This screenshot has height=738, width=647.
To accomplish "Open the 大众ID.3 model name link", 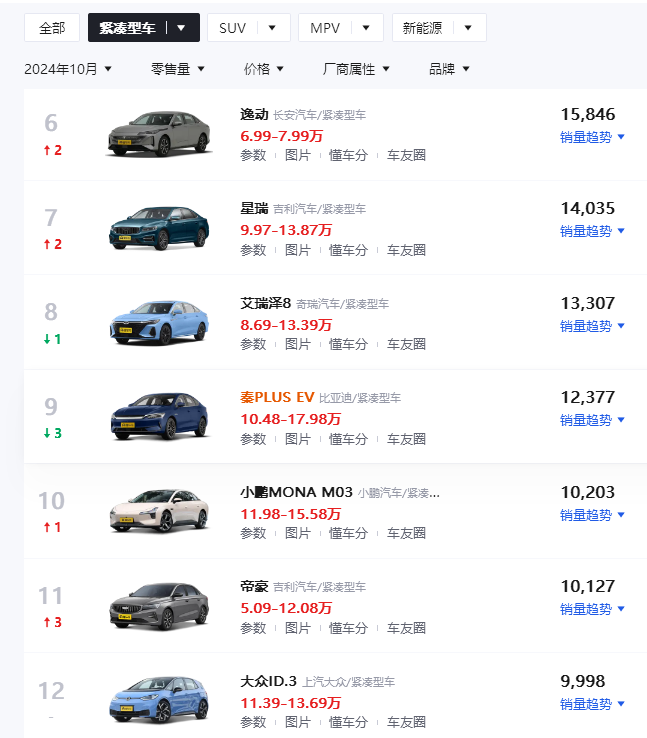I will [268, 681].
